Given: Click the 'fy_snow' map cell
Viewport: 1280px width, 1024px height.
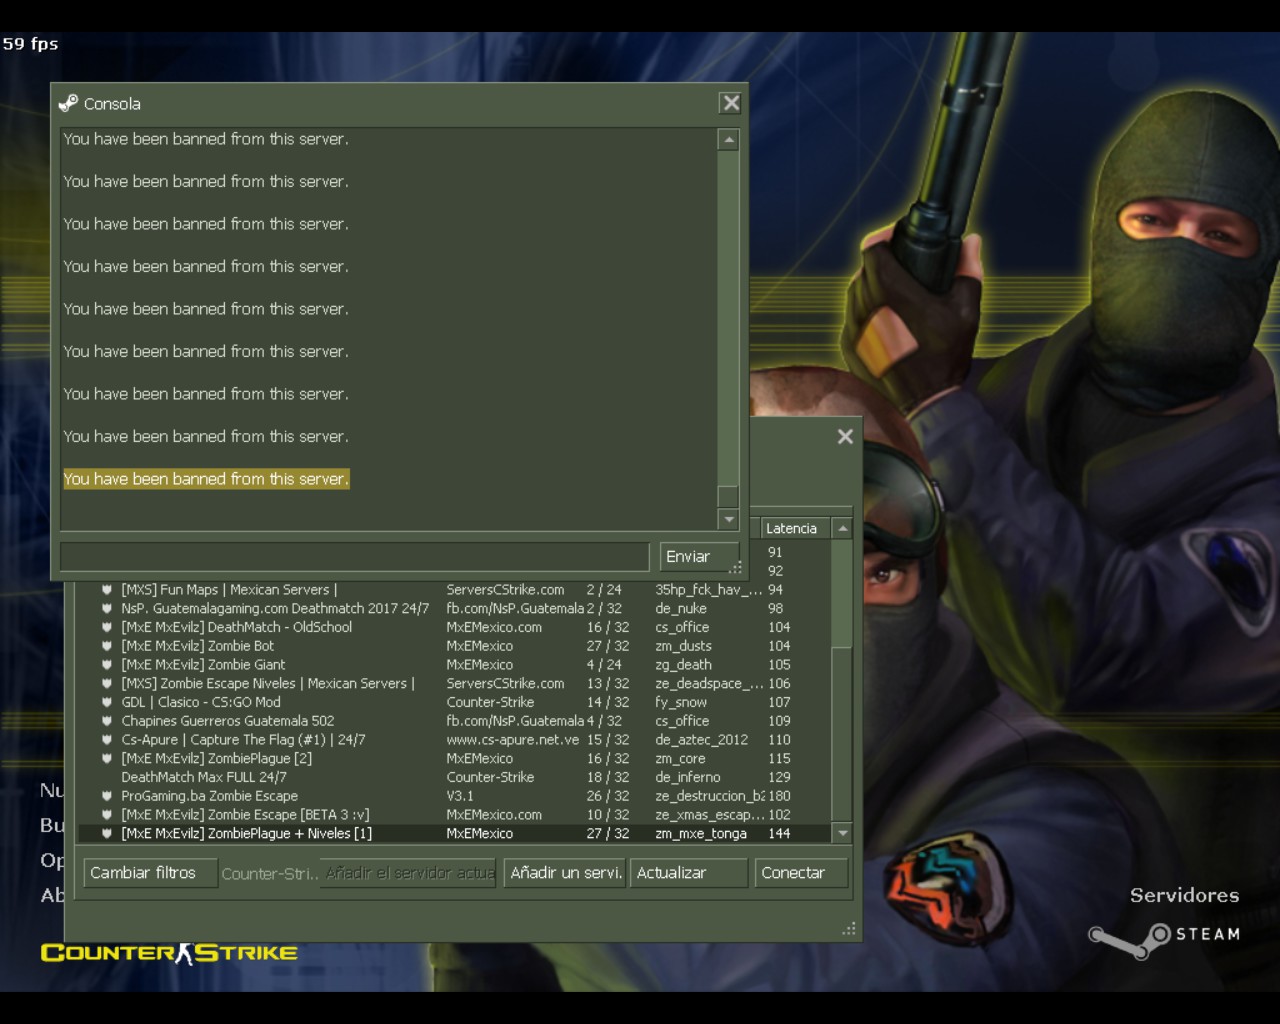Looking at the screenshot, I should coord(681,702).
